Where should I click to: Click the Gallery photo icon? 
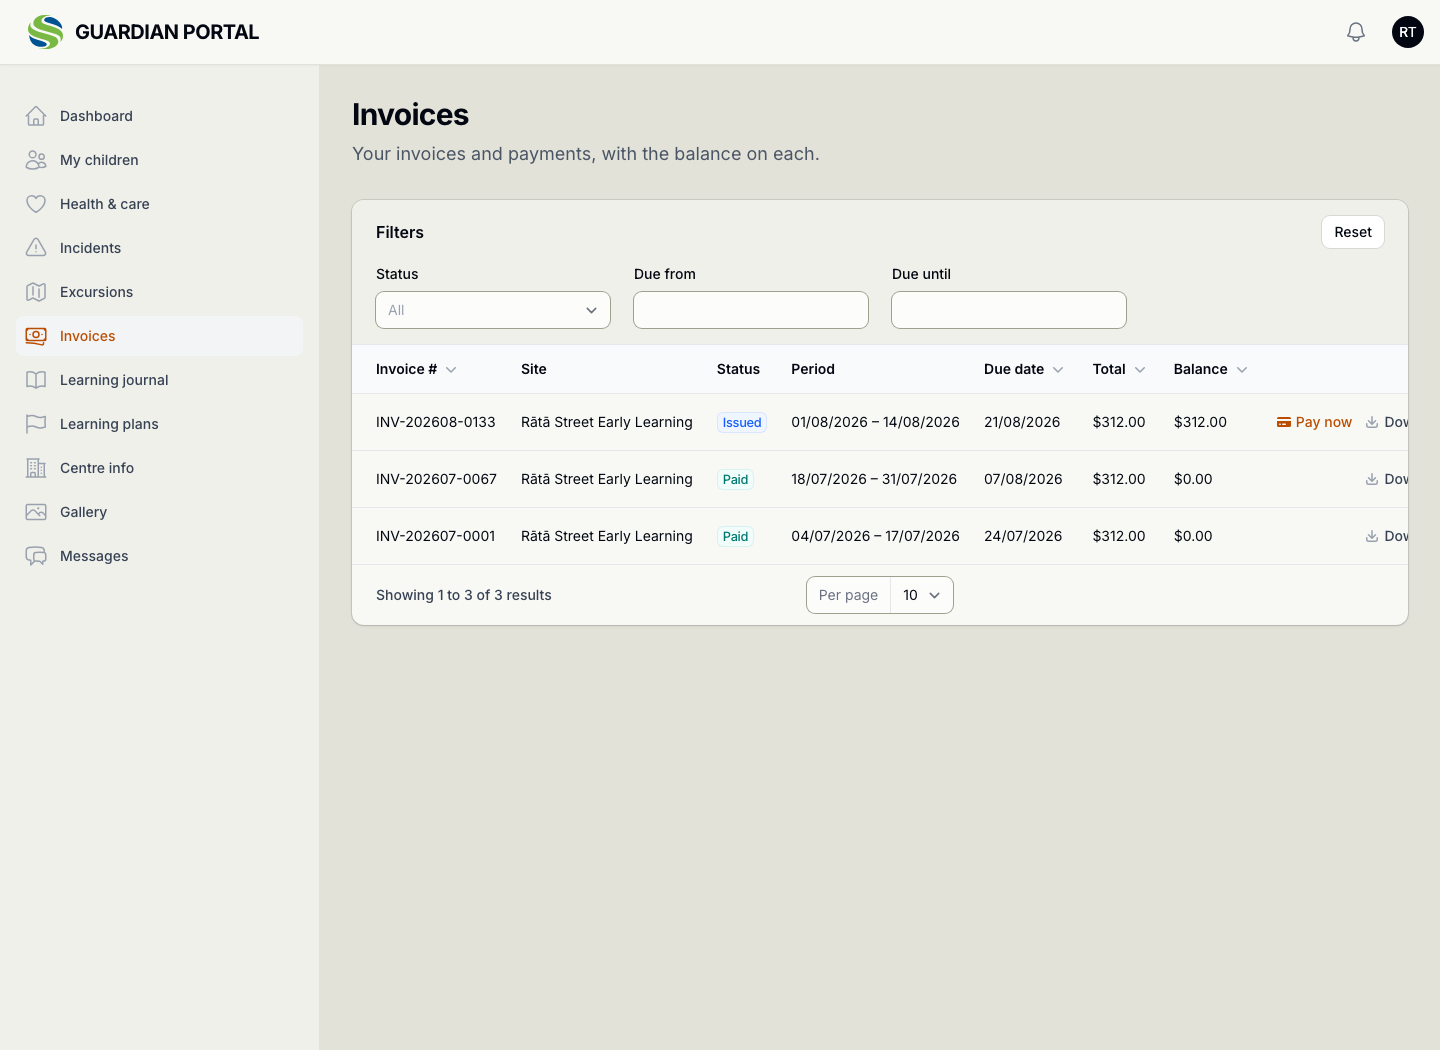coord(36,512)
